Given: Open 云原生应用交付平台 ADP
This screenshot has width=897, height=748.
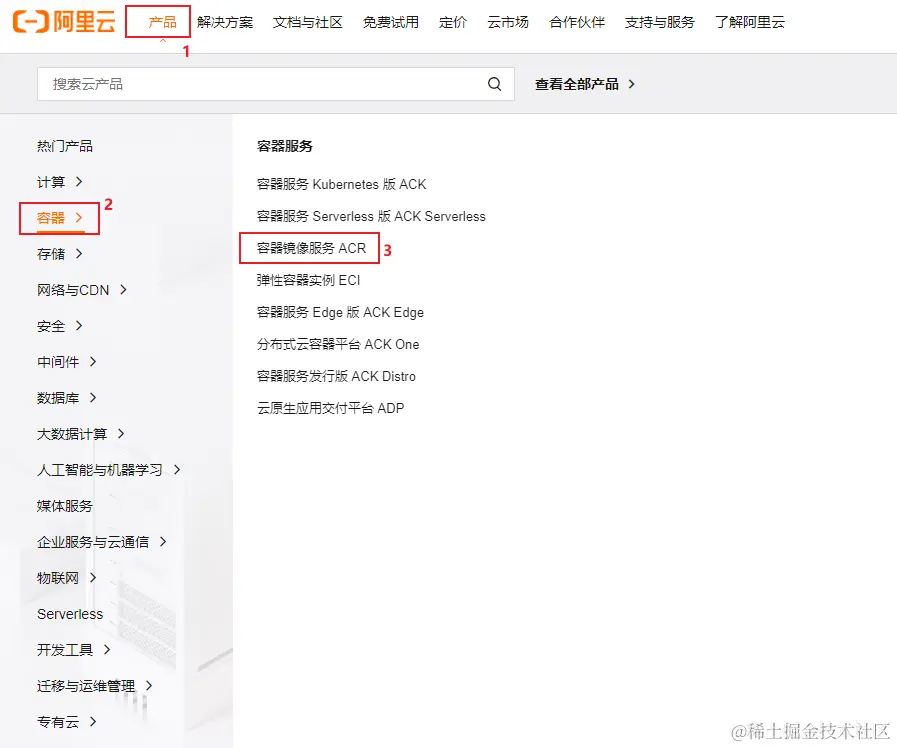Looking at the screenshot, I should (x=330, y=408).
